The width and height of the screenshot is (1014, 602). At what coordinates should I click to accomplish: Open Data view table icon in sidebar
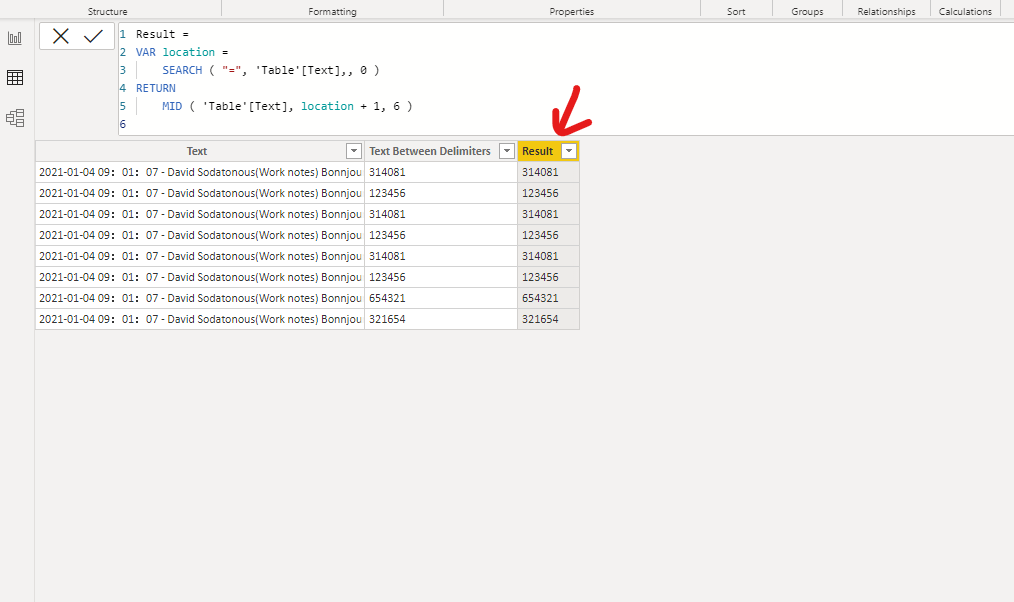15,78
